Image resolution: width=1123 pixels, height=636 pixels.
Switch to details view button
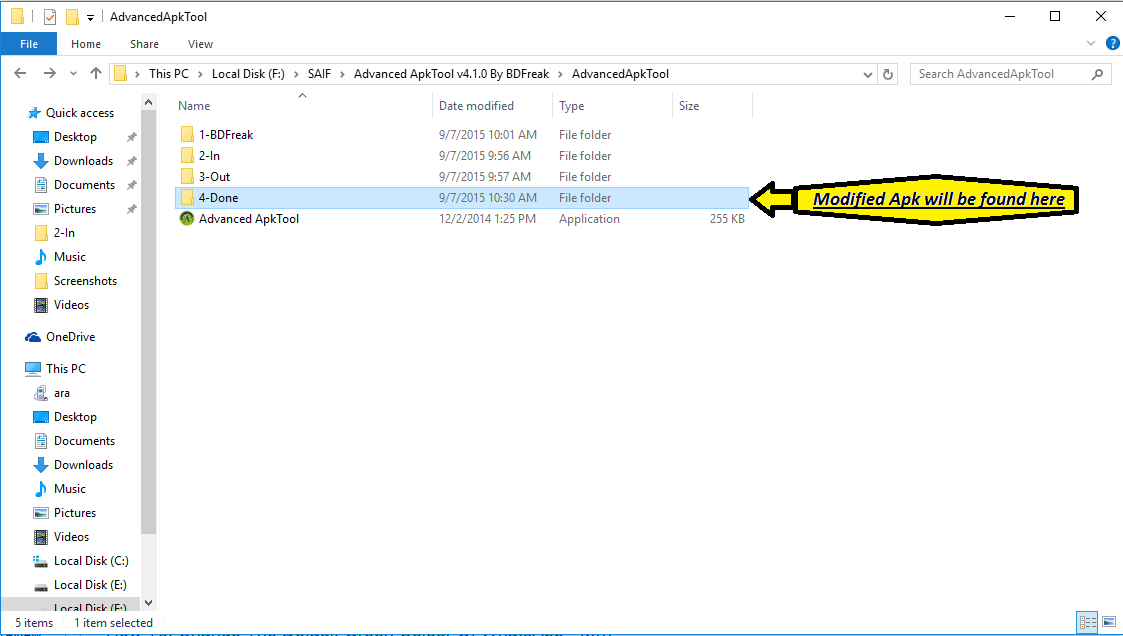(x=1087, y=622)
